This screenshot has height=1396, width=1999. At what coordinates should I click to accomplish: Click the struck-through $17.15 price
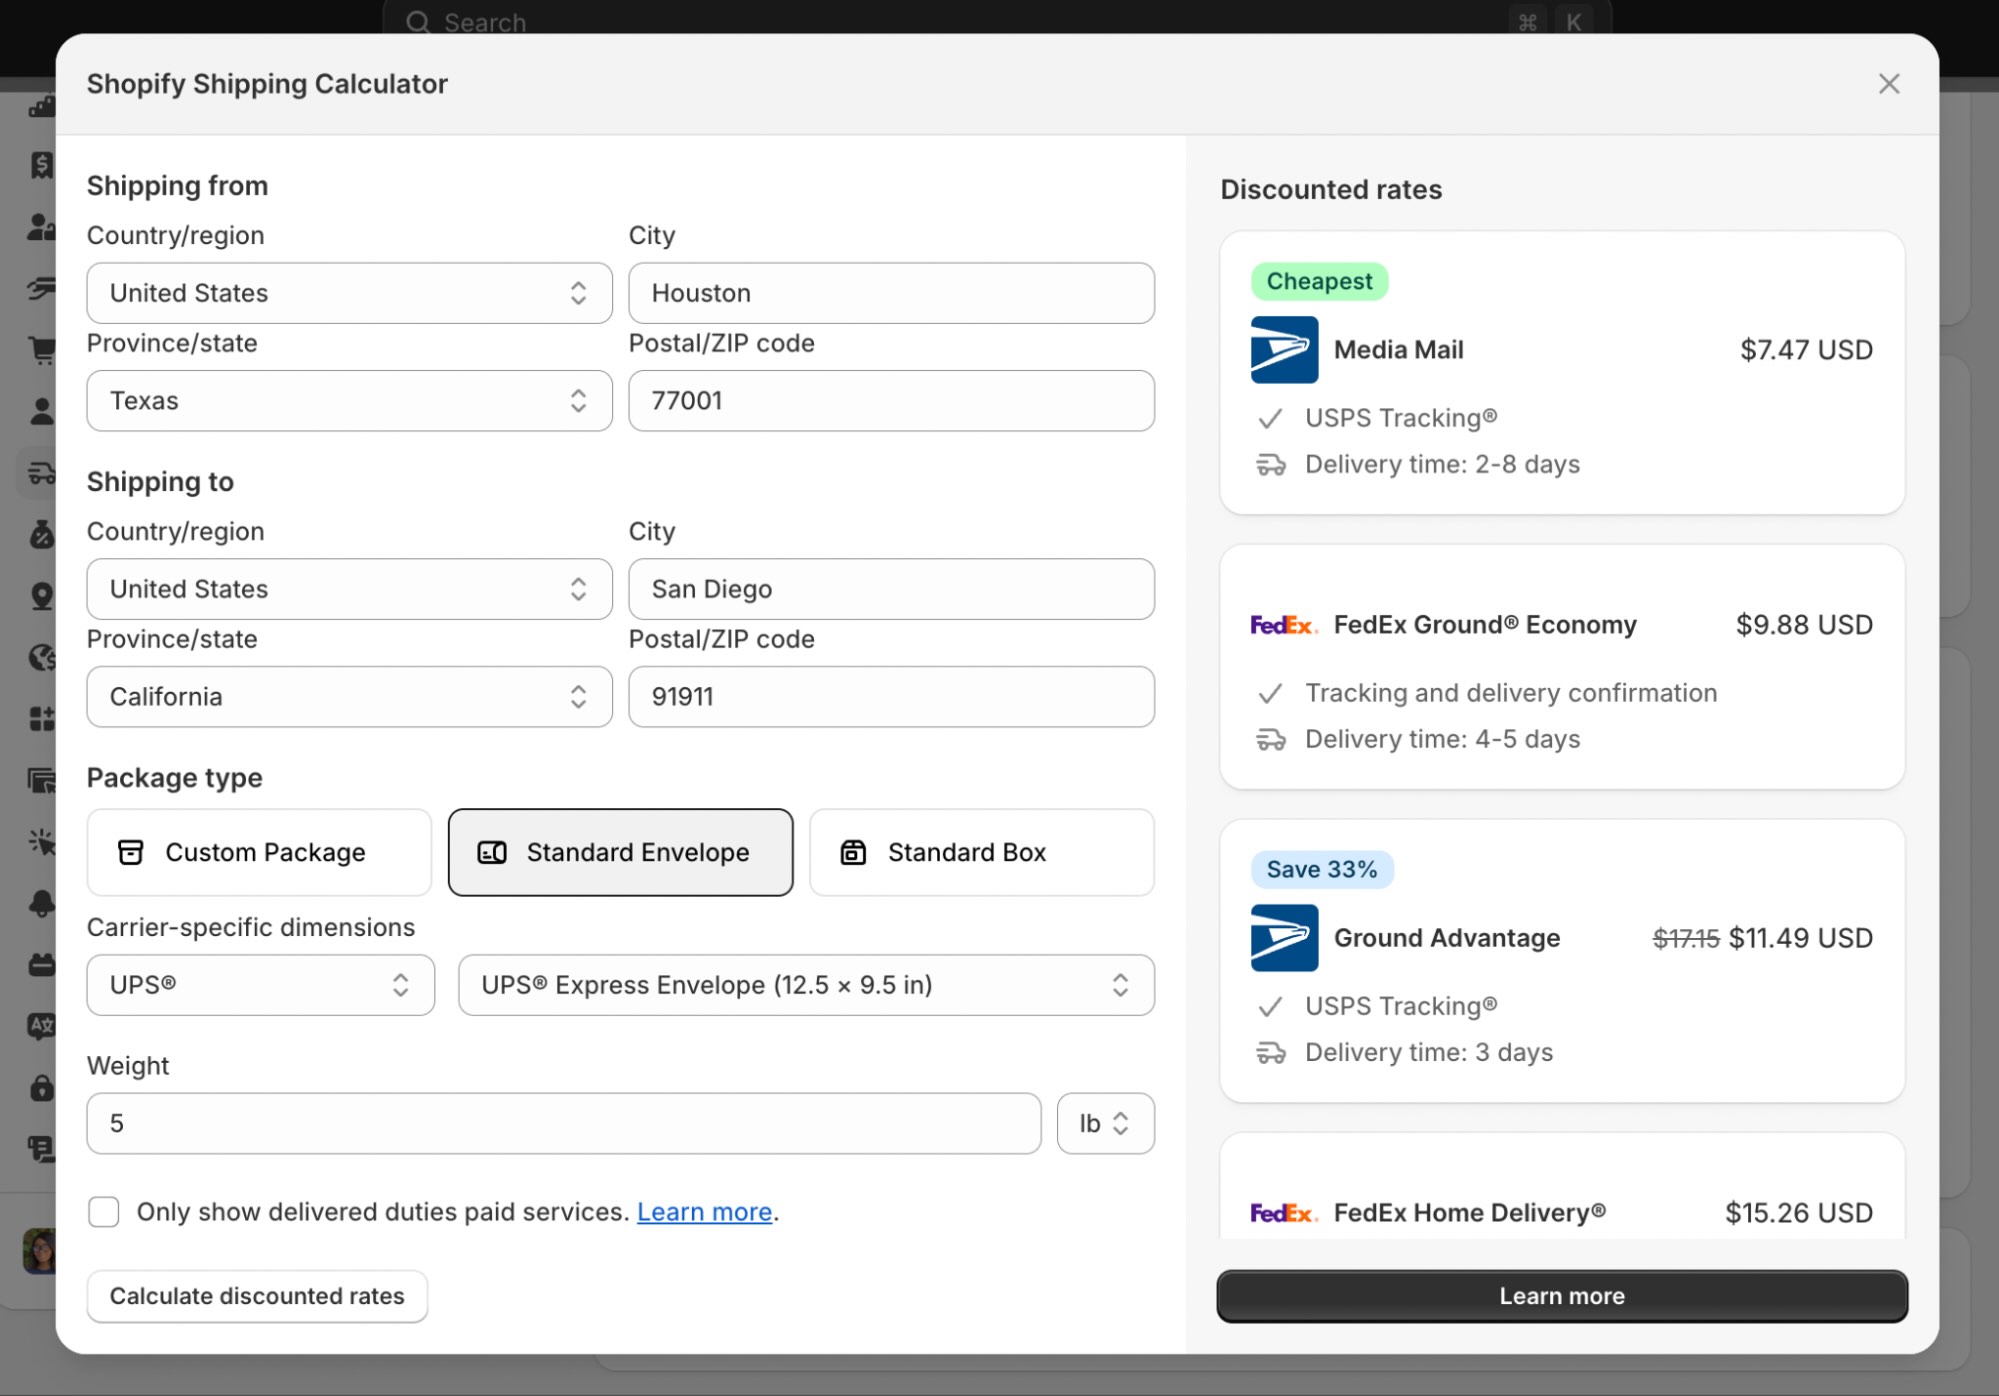click(1685, 939)
